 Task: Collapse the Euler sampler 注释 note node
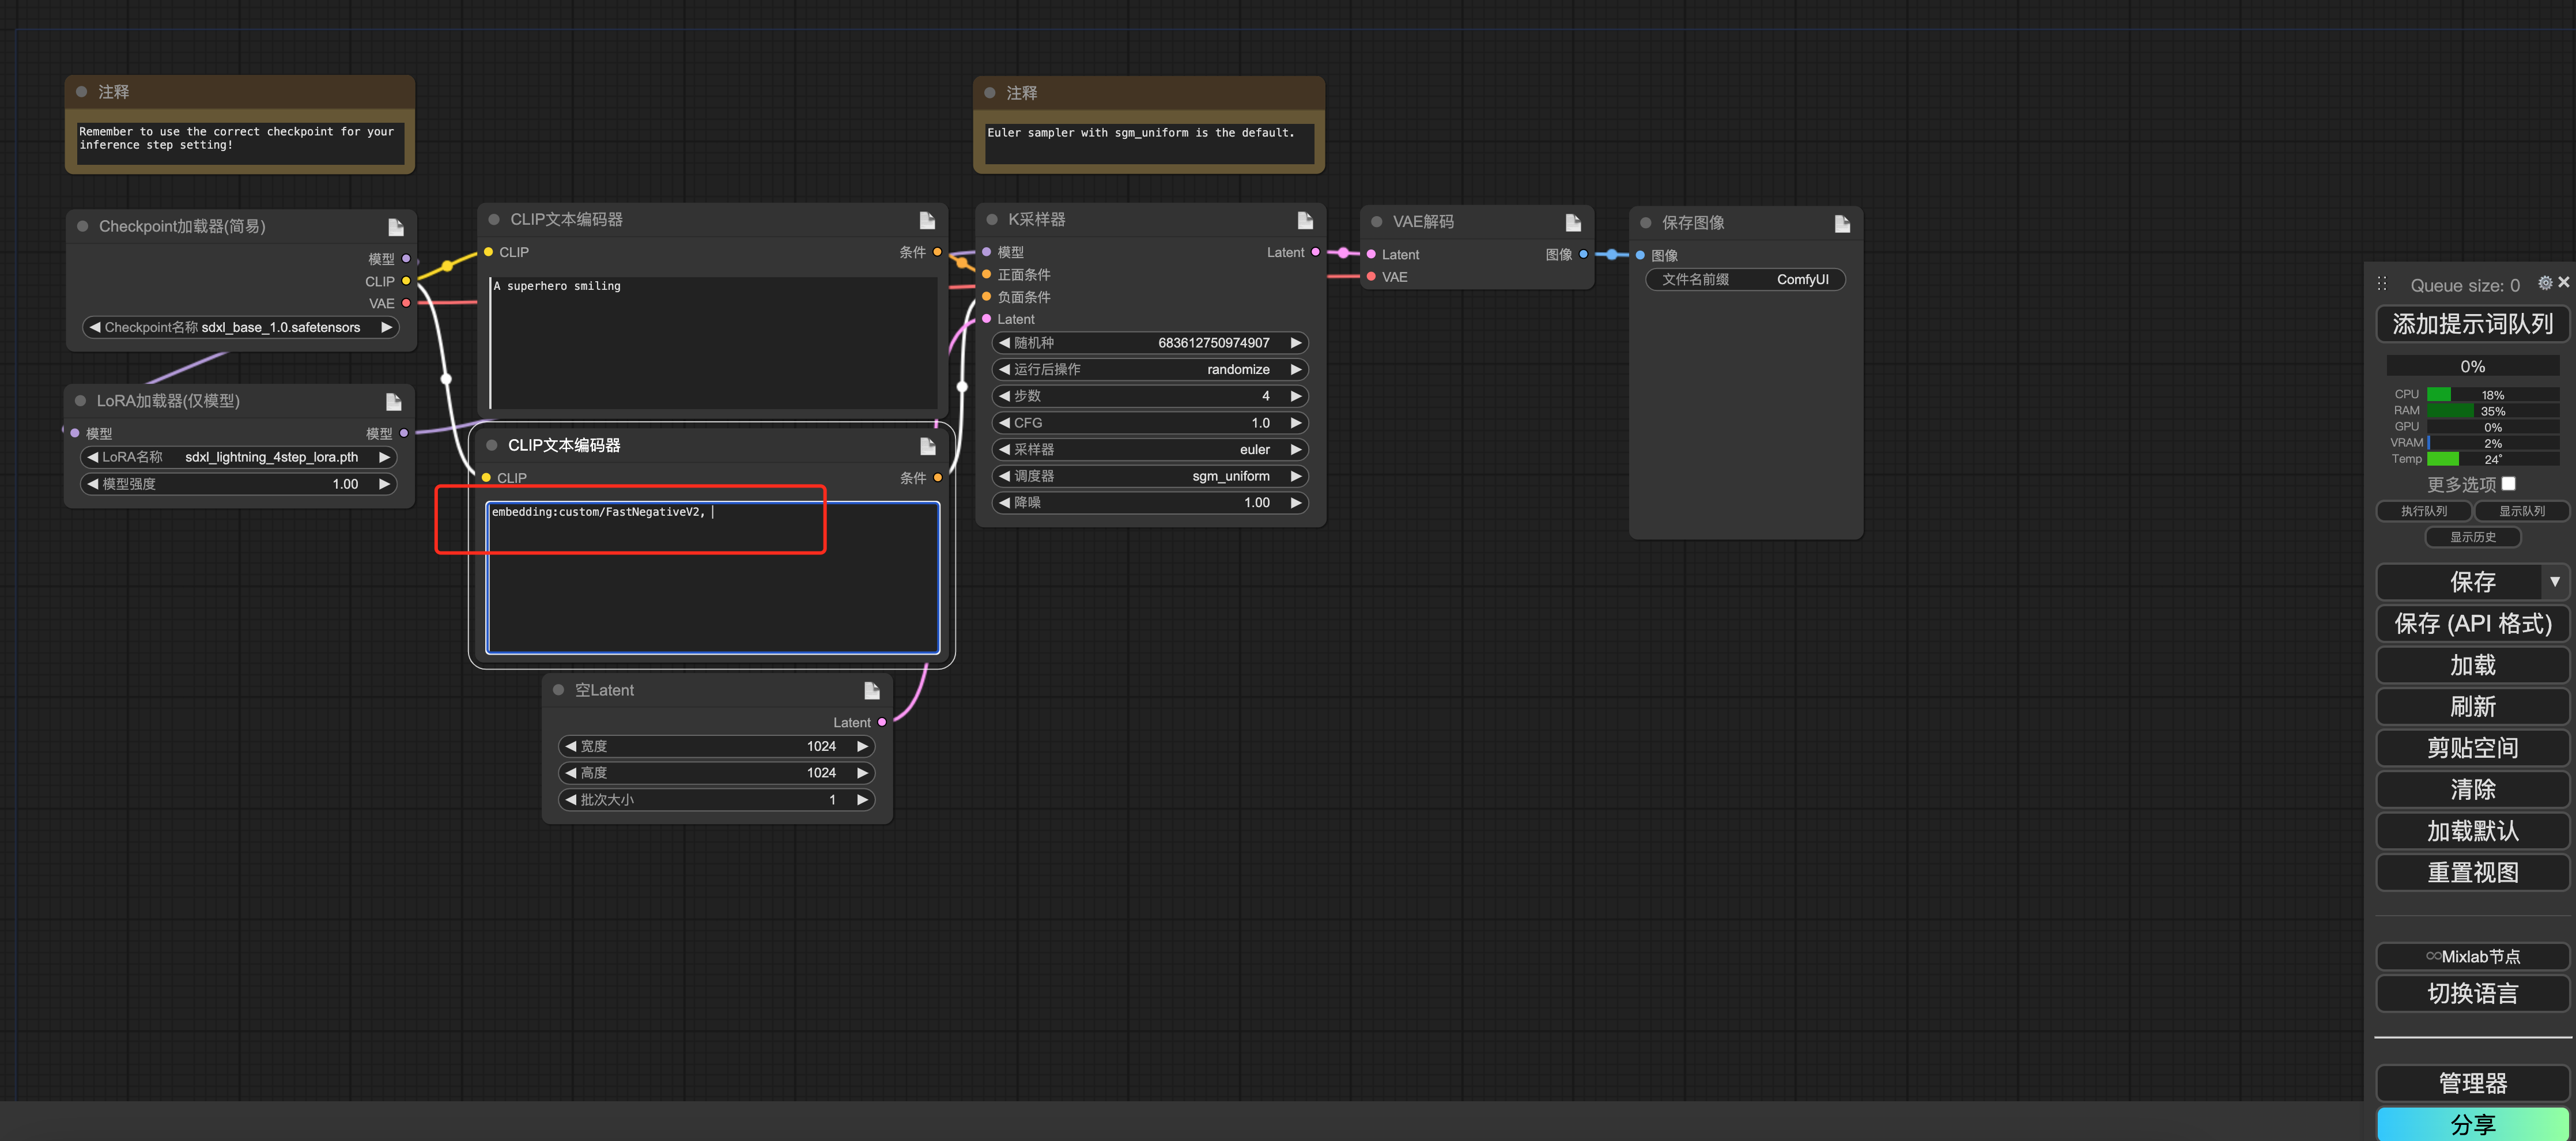pyautogui.click(x=990, y=93)
